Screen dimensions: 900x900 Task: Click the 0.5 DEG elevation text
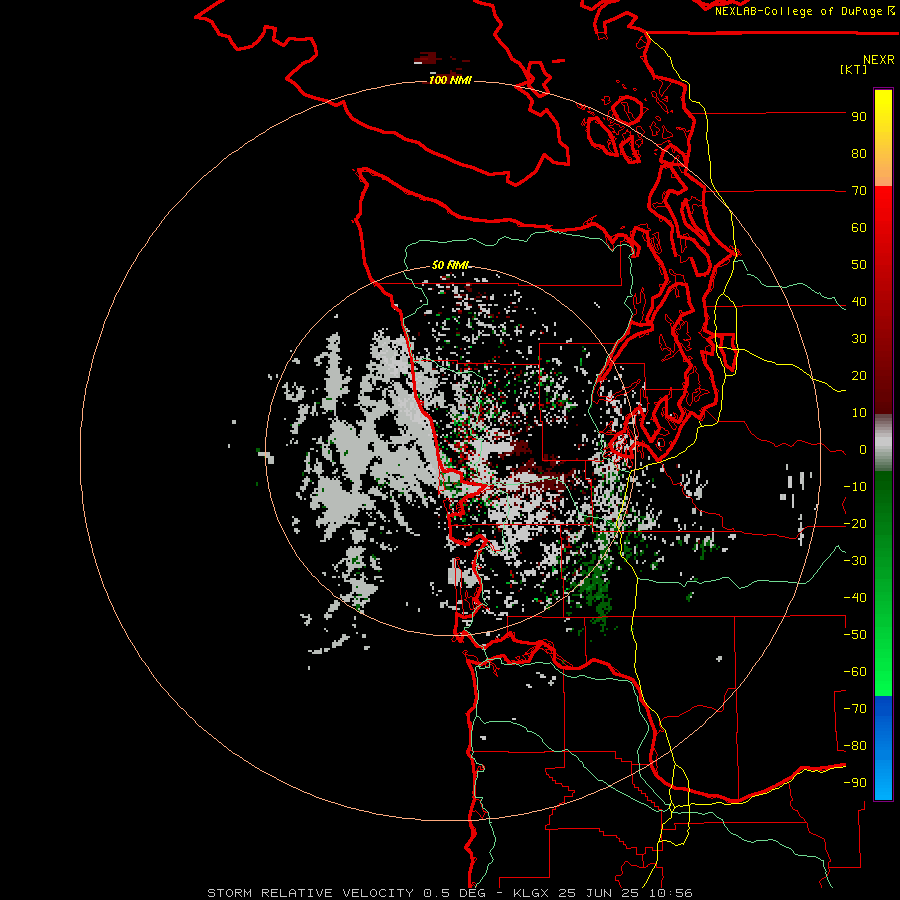(455, 893)
